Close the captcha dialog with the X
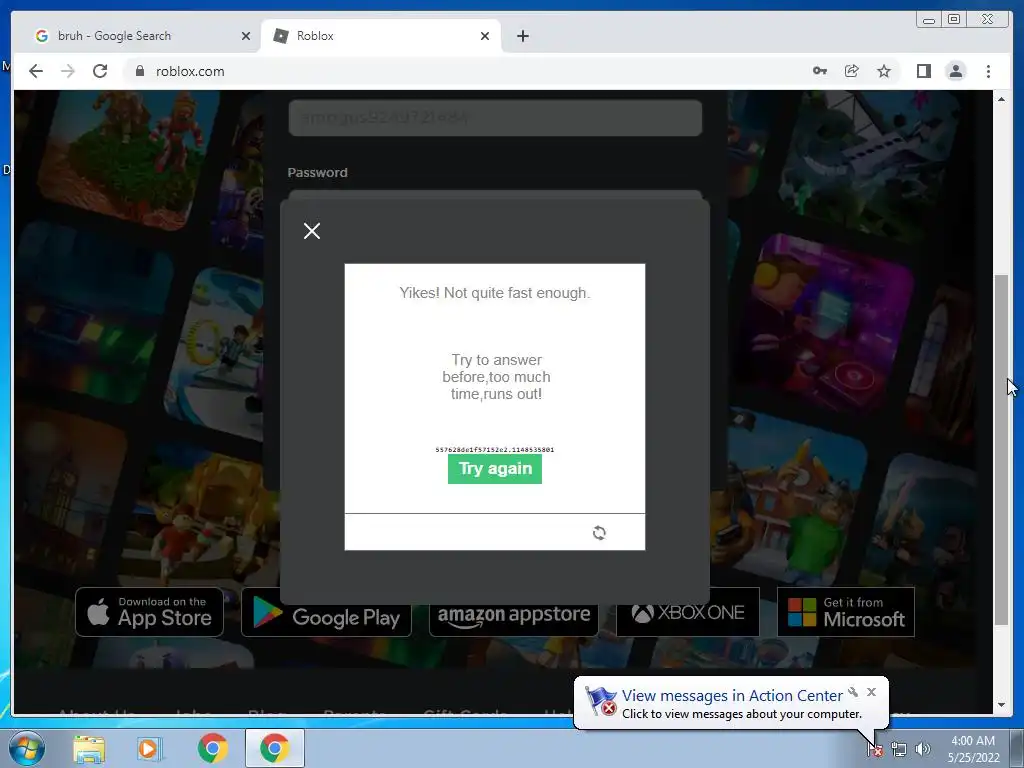 (312, 231)
